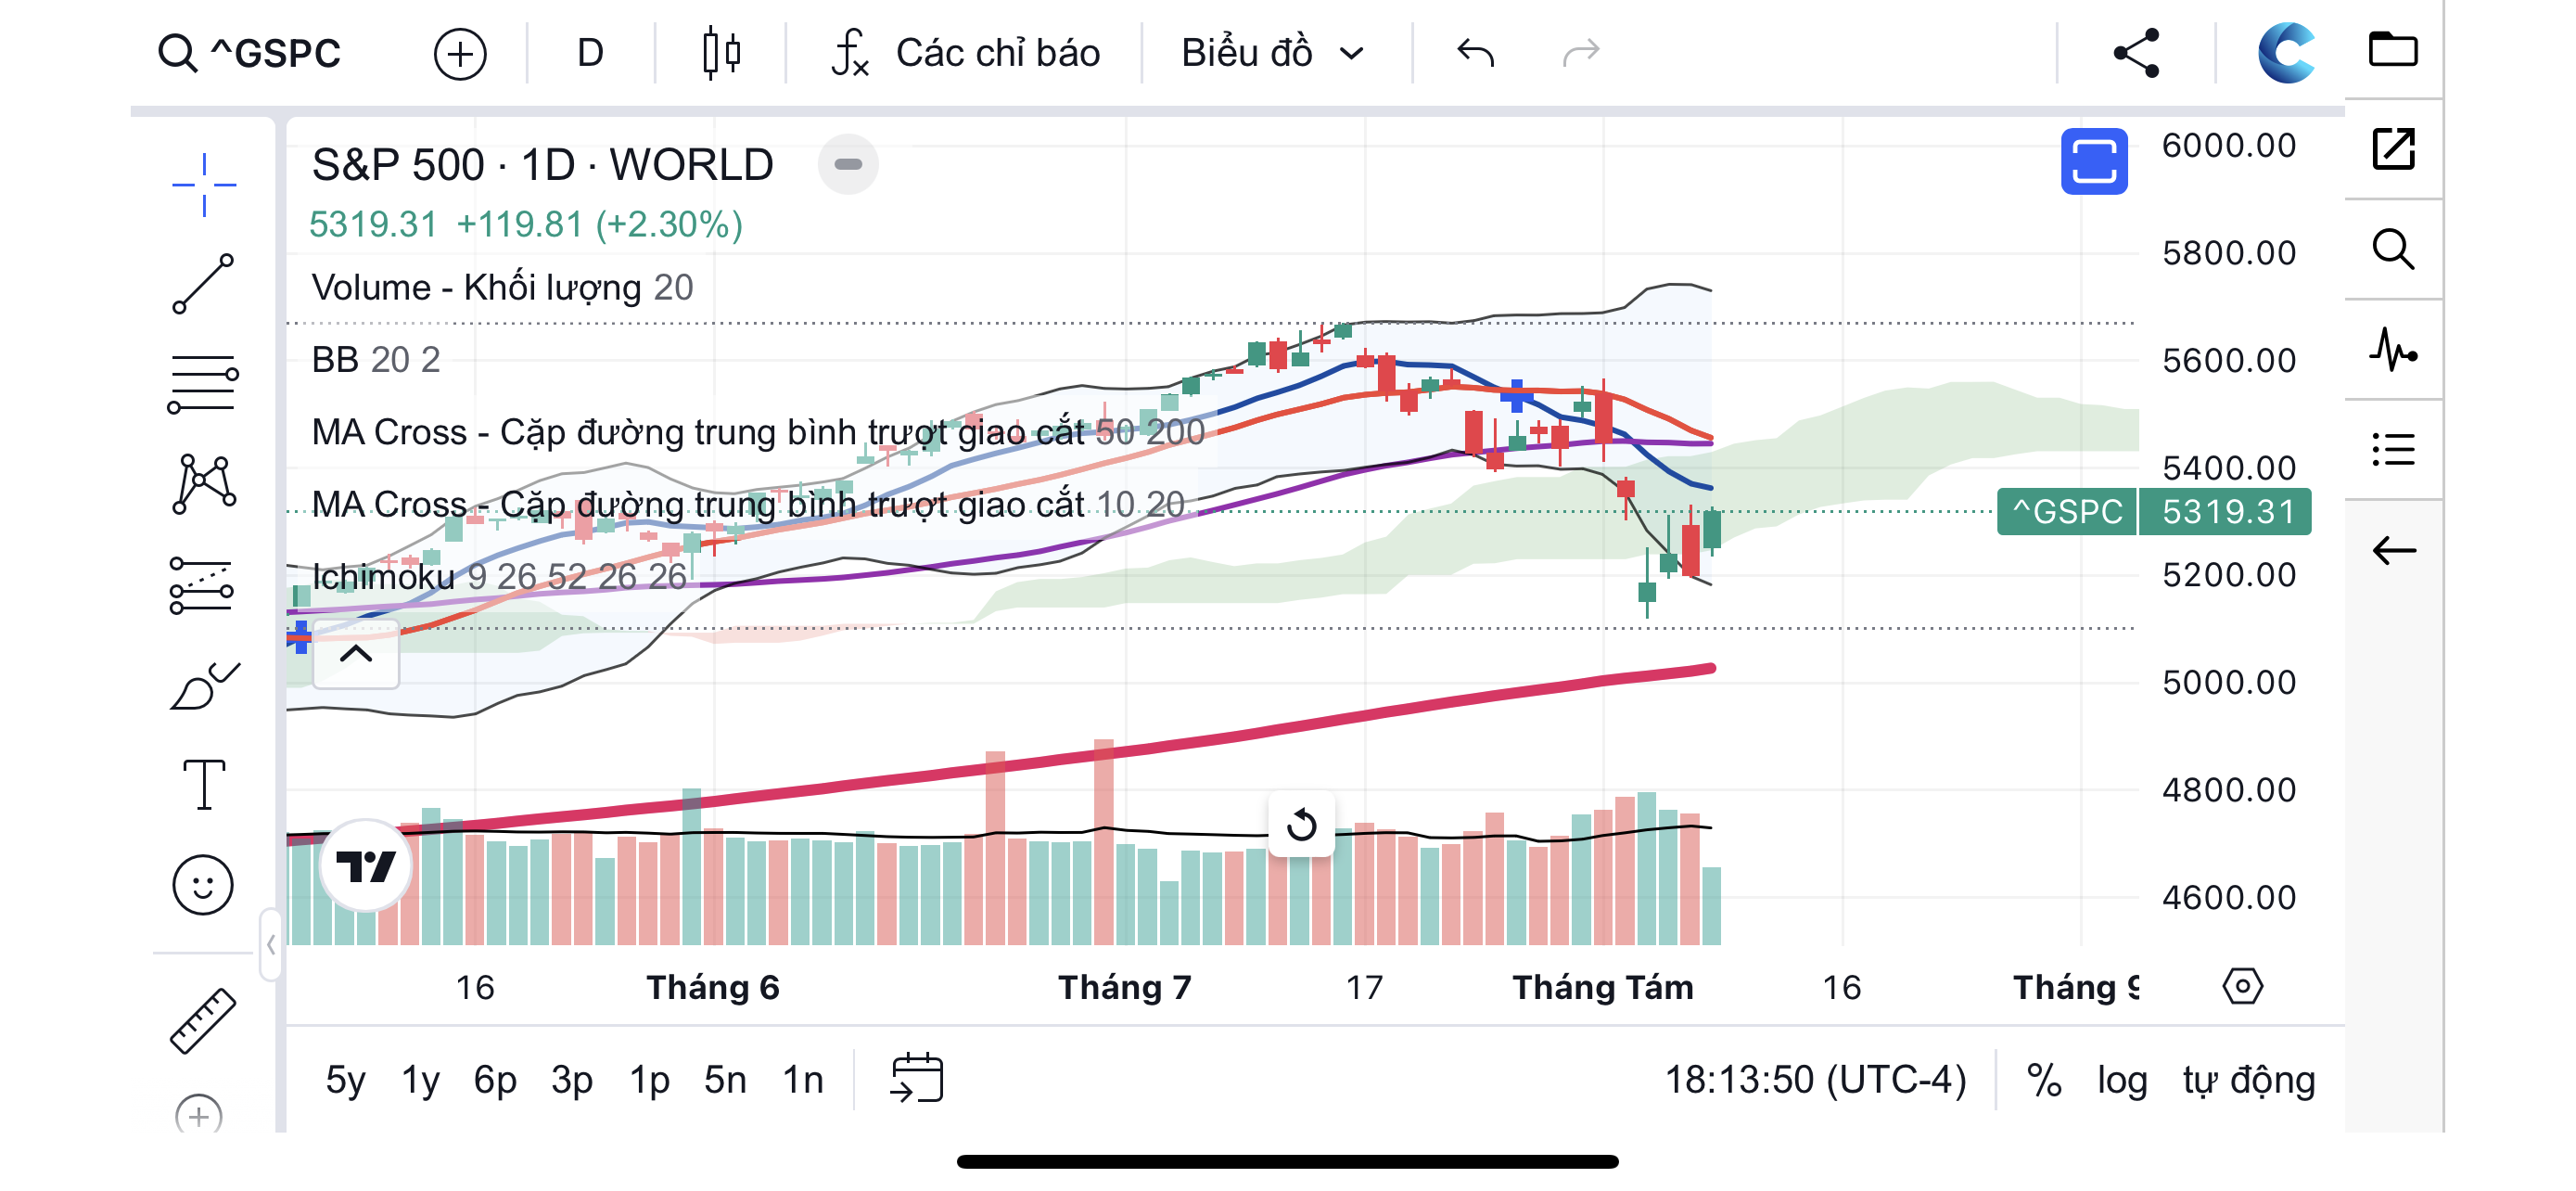Select 5y time range

346,1080
